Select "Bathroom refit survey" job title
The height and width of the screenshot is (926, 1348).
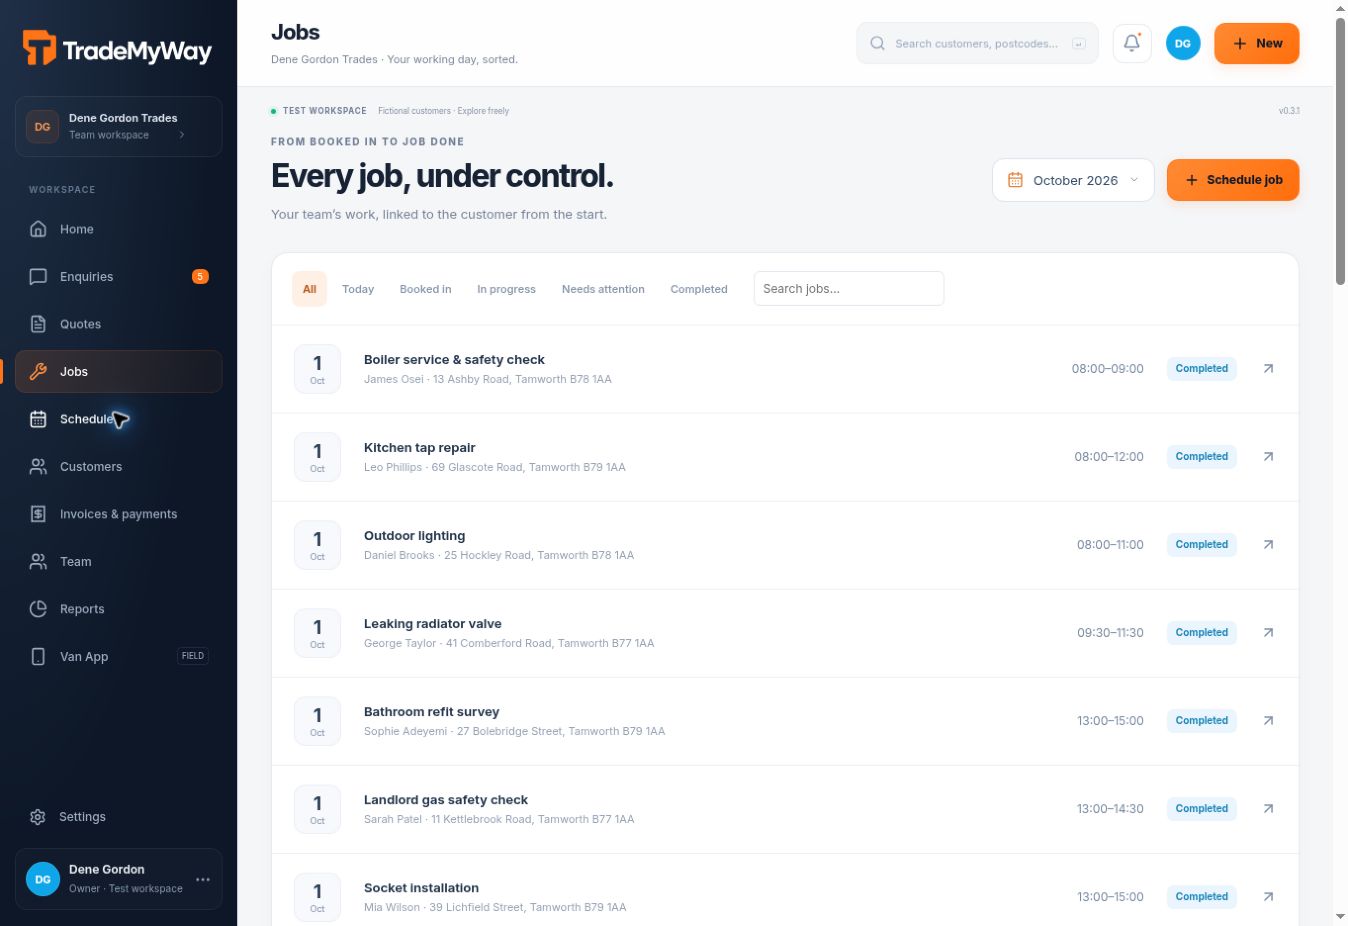(x=432, y=711)
